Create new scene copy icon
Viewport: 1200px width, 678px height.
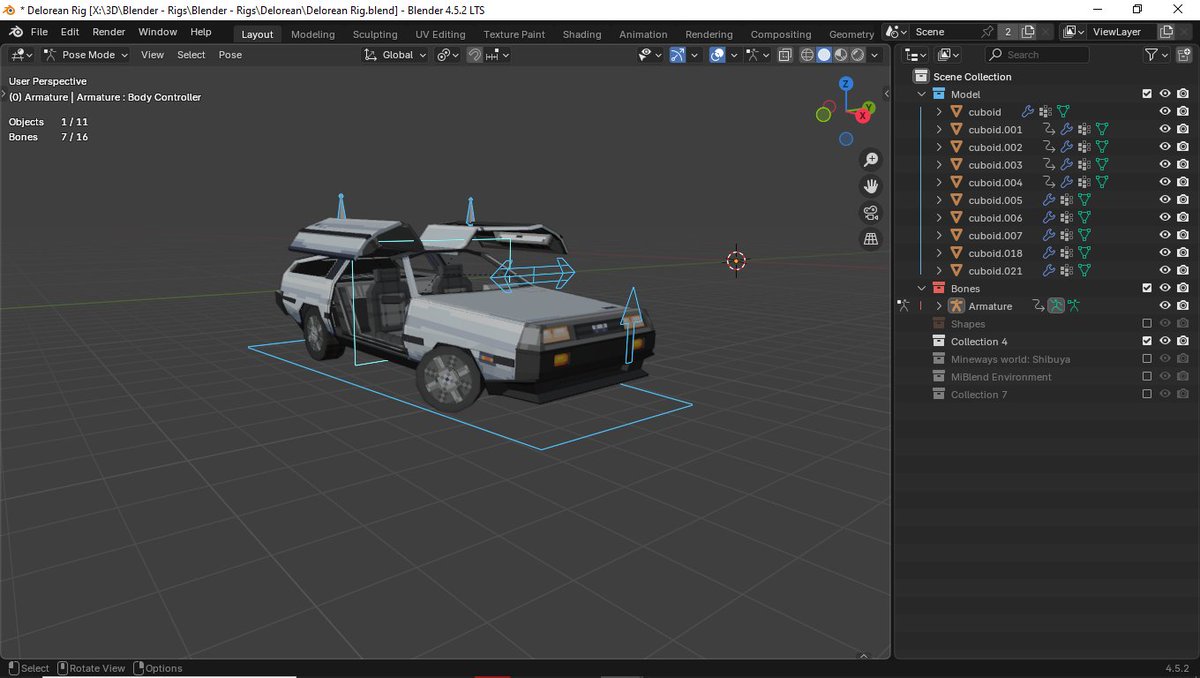(x=1028, y=32)
